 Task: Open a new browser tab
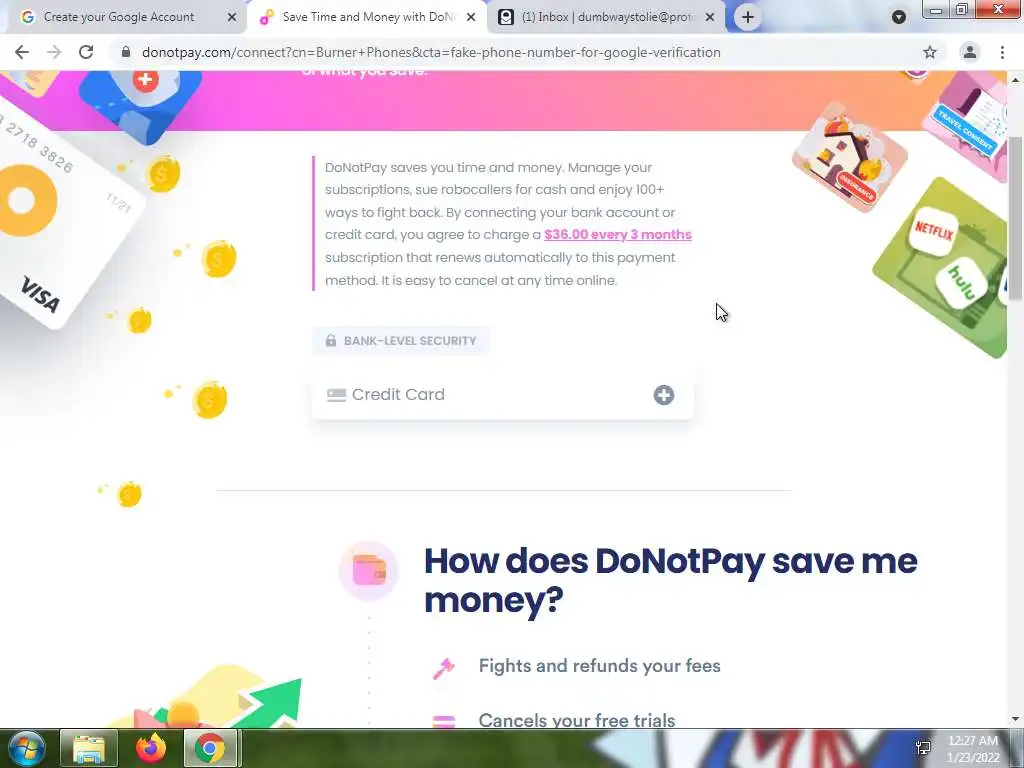click(x=748, y=17)
